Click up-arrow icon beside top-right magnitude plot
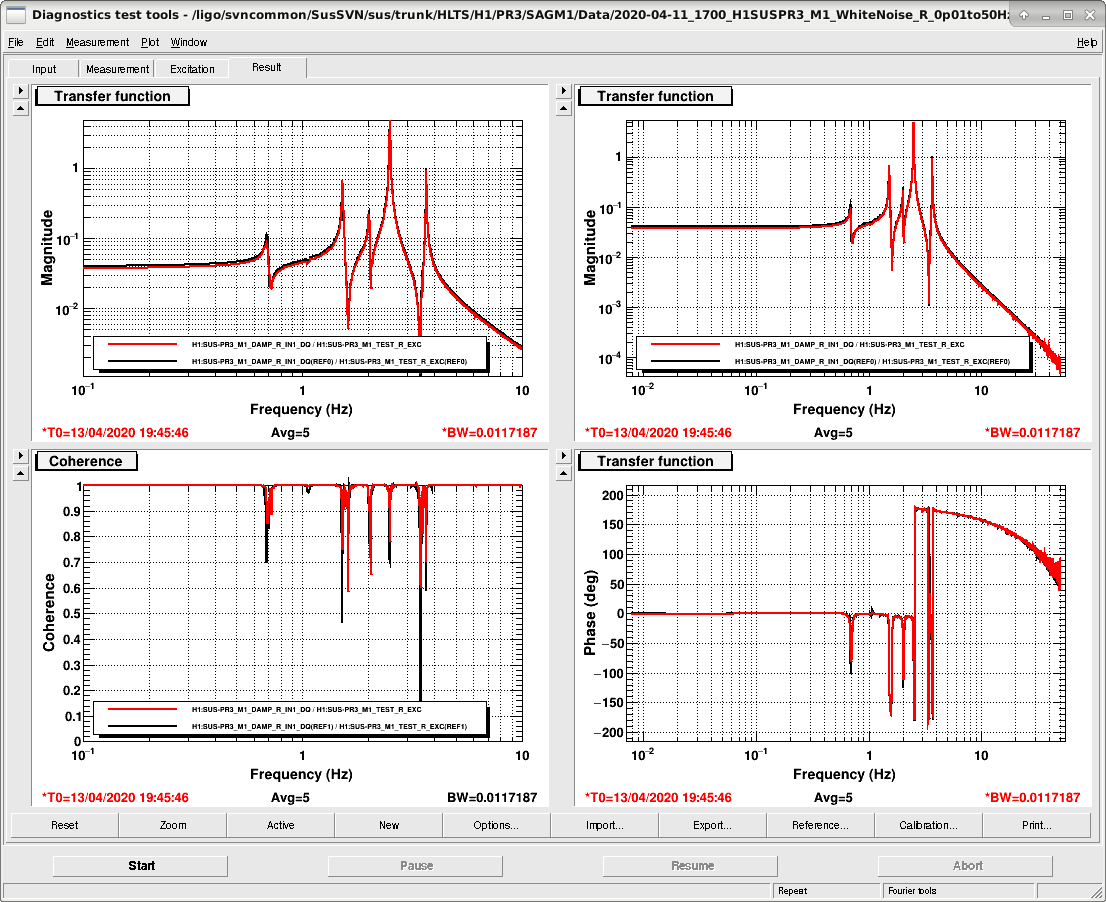Image resolution: width=1106 pixels, height=902 pixels. 563,109
